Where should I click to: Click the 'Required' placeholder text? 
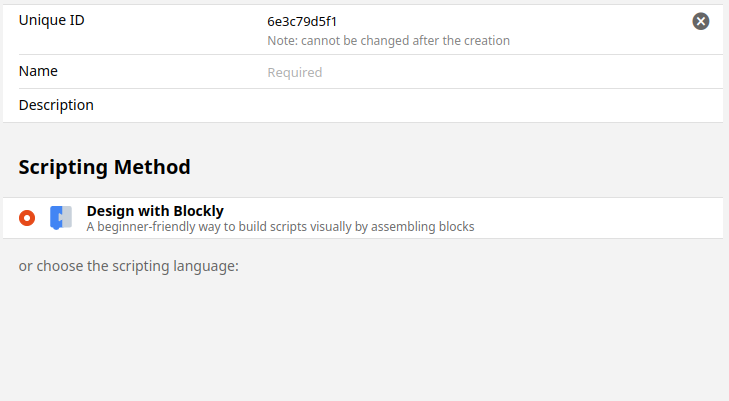(x=294, y=72)
